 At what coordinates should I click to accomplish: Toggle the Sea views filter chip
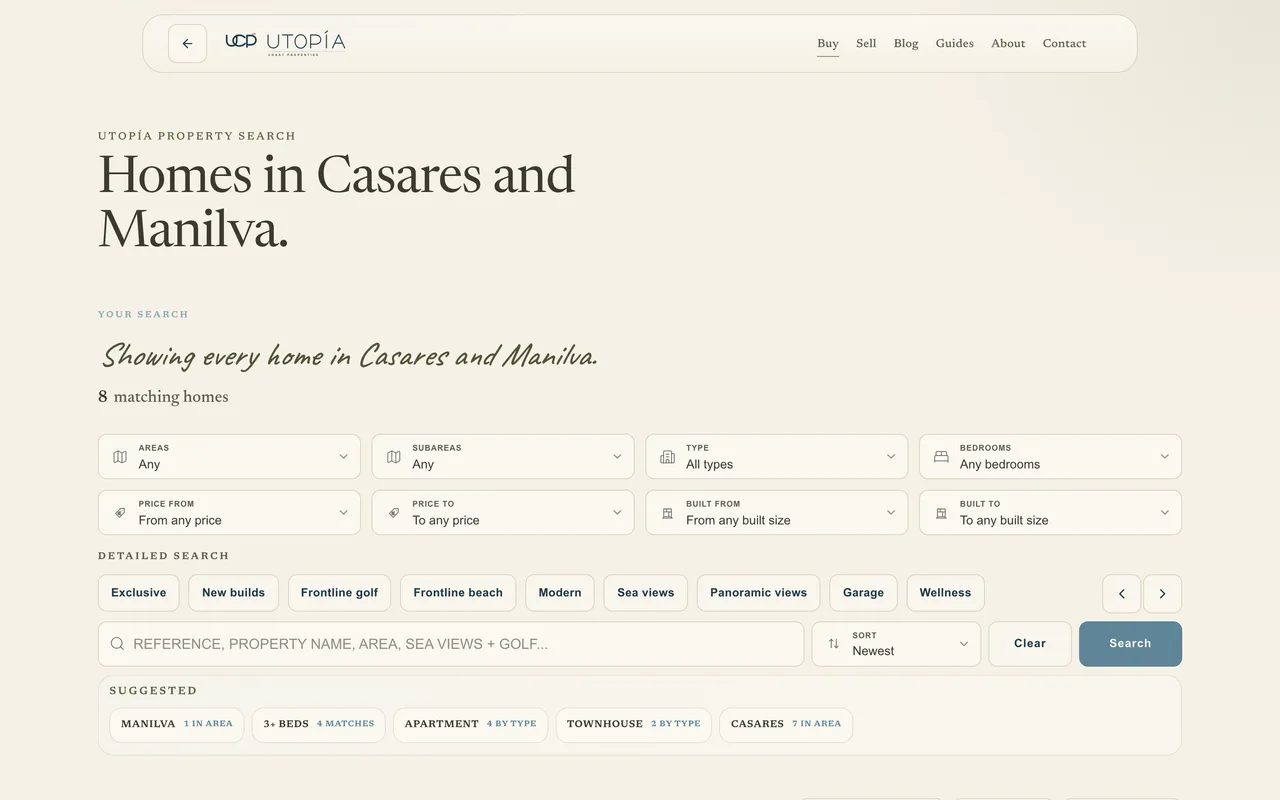pyautogui.click(x=646, y=593)
